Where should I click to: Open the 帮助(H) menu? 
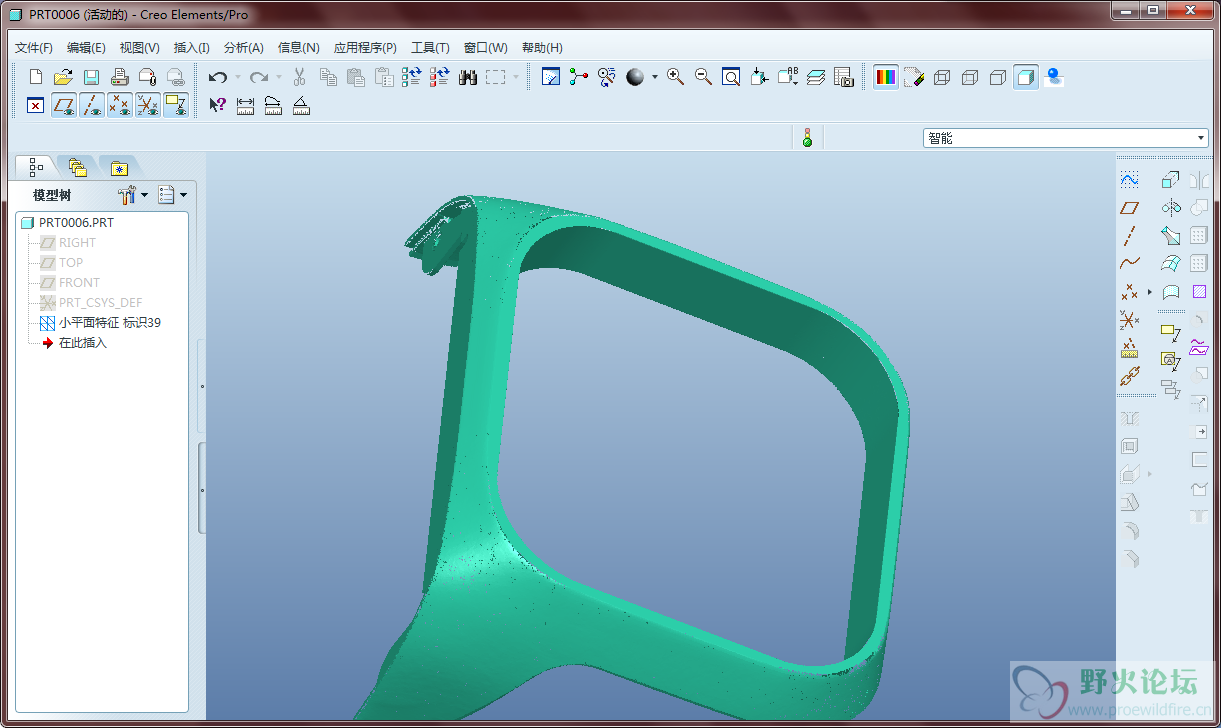[542, 48]
